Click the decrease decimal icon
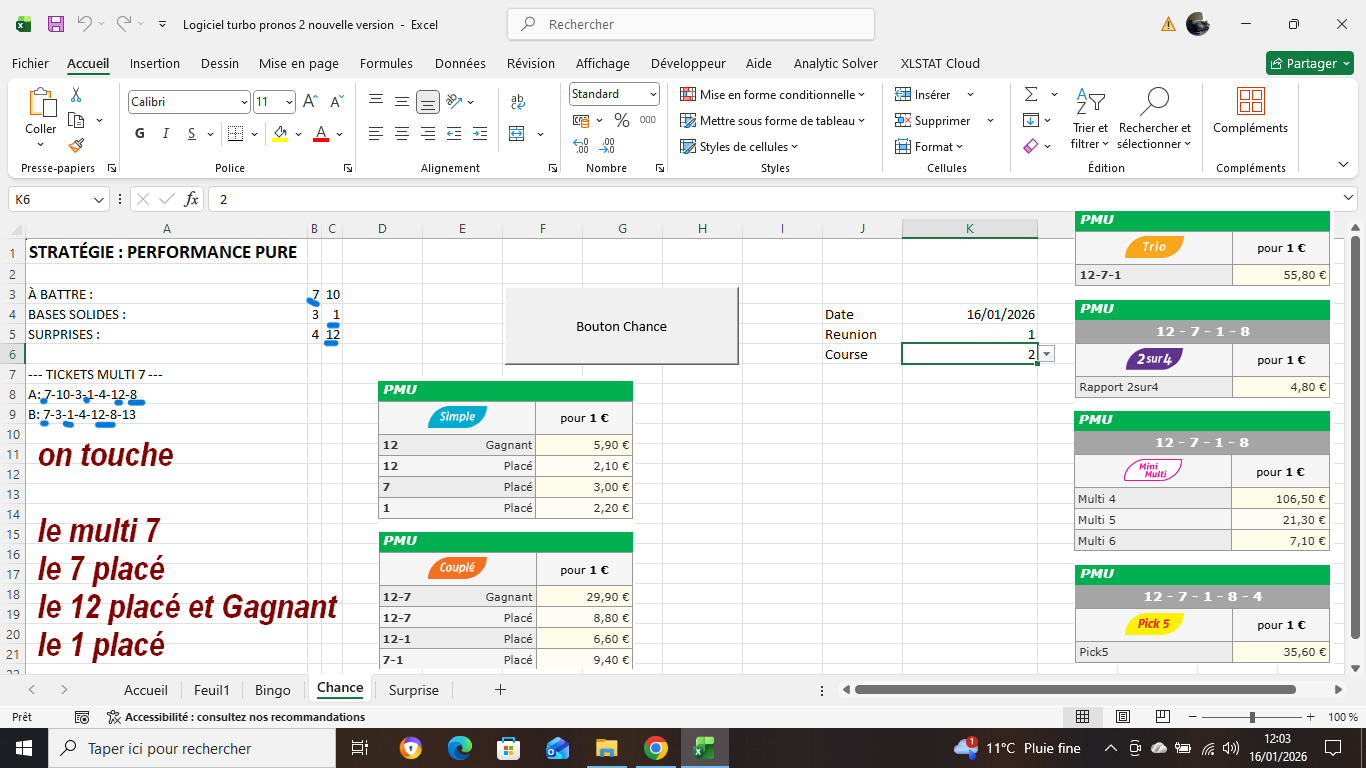This screenshot has height=768, width=1366. tap(607, 146)
